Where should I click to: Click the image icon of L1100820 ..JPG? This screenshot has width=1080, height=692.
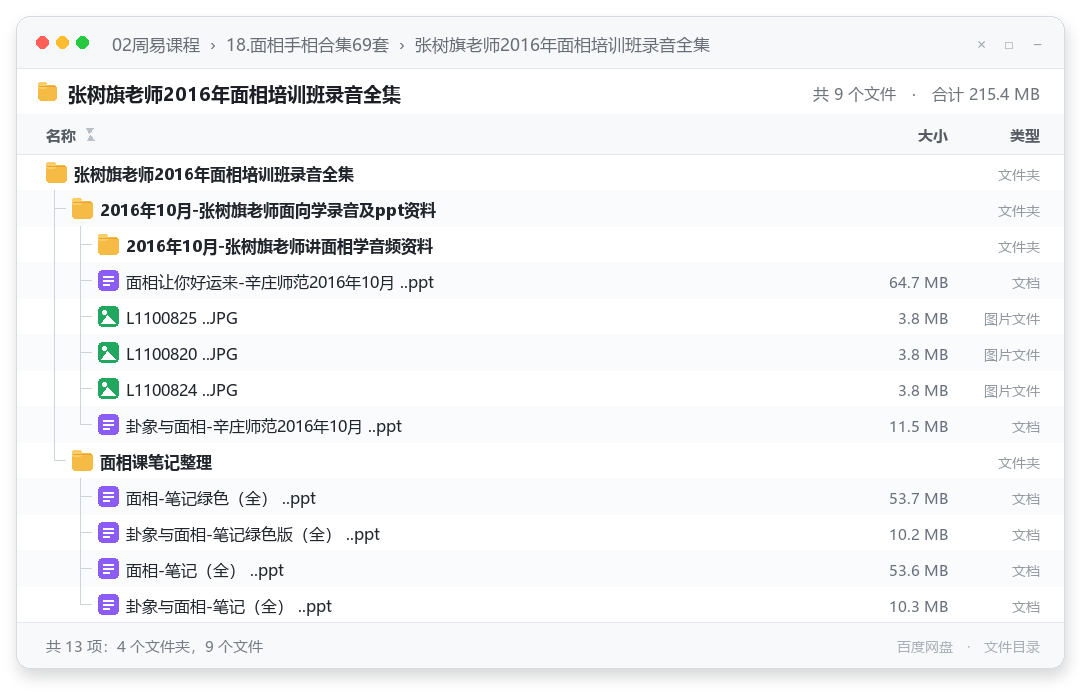tap(108, 353)
